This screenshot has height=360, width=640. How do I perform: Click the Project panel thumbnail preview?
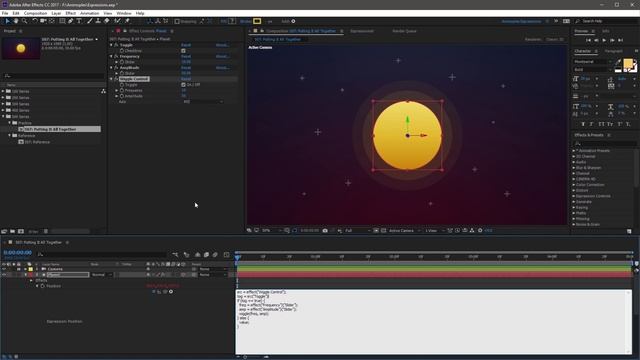click(x=21, y=48)
